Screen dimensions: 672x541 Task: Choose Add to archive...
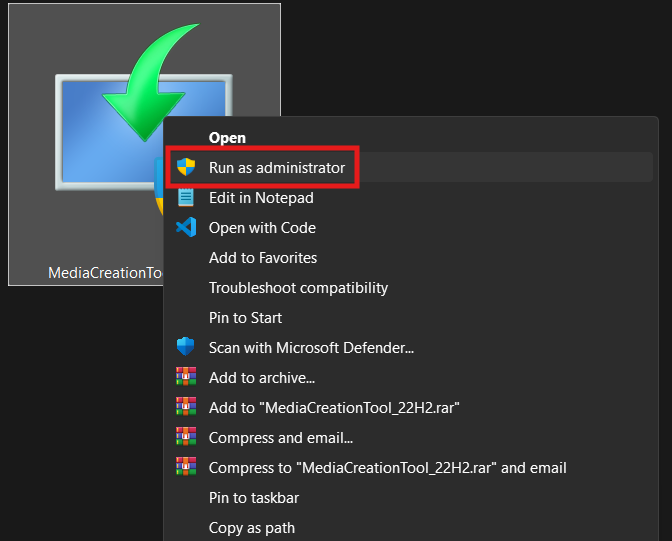pos(409,378)
